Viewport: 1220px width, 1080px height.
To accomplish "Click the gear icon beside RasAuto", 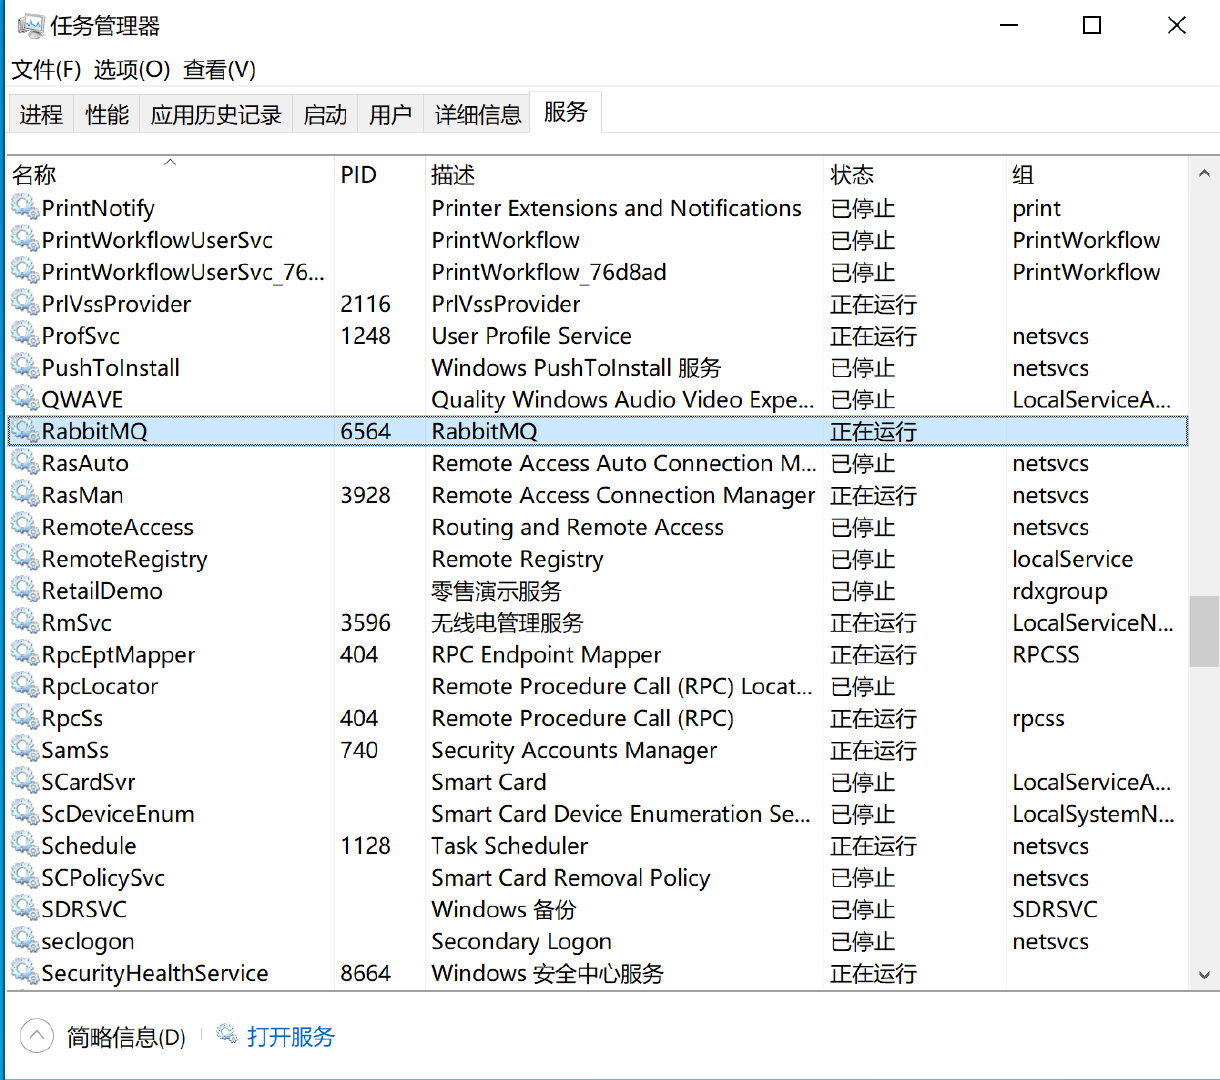I will (25, 463).
